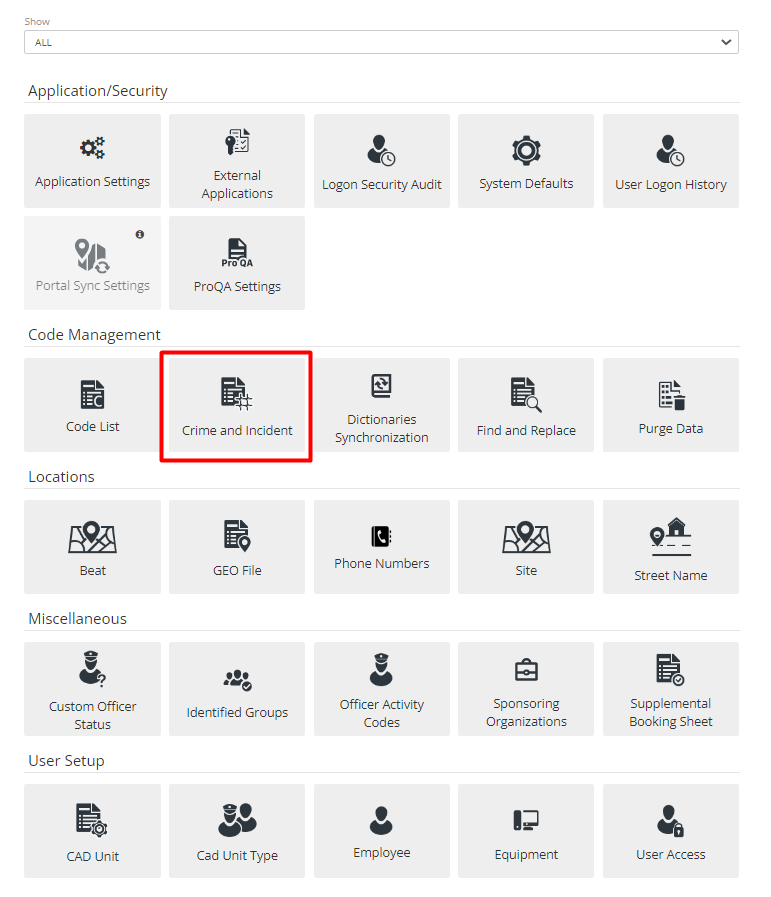Open Identified Groups tile
This screenshot has width=771, height=897.
[x=237, y=689]
